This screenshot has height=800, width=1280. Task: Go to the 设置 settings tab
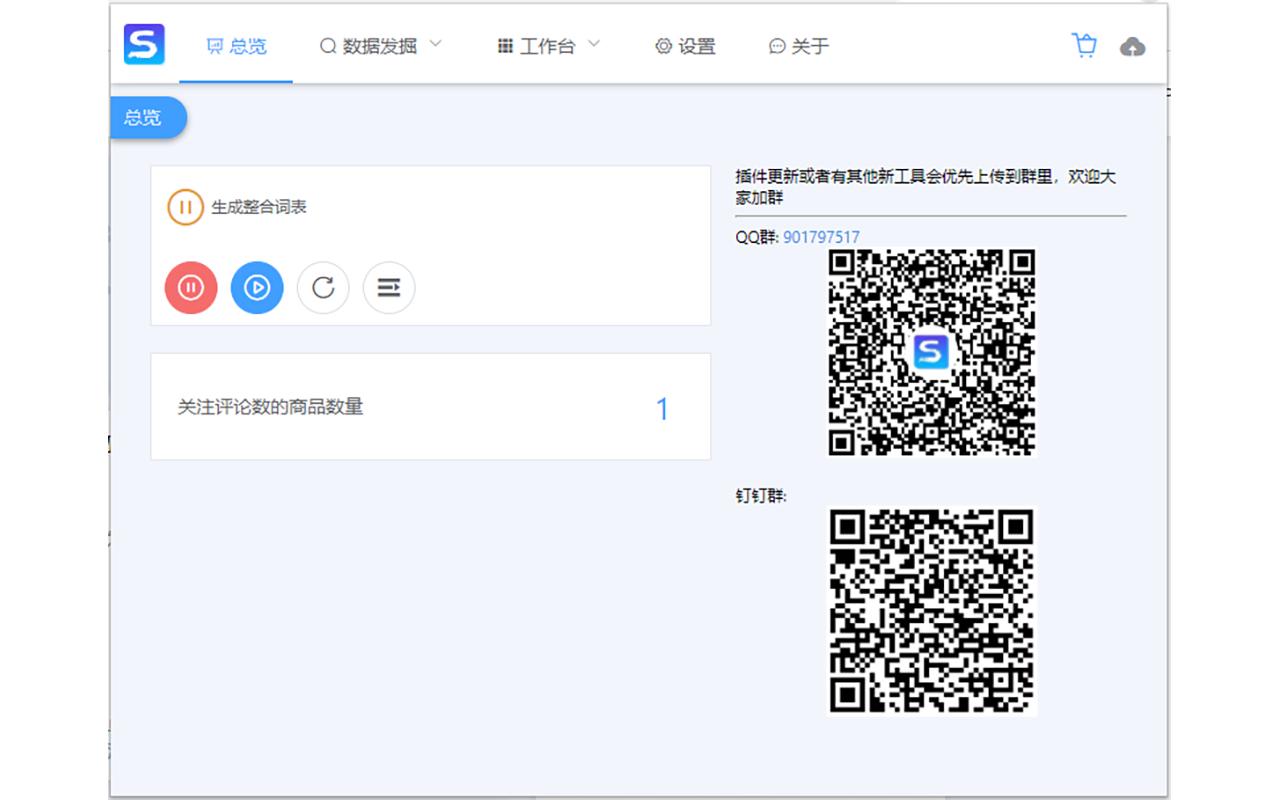(x=685, y=46)
